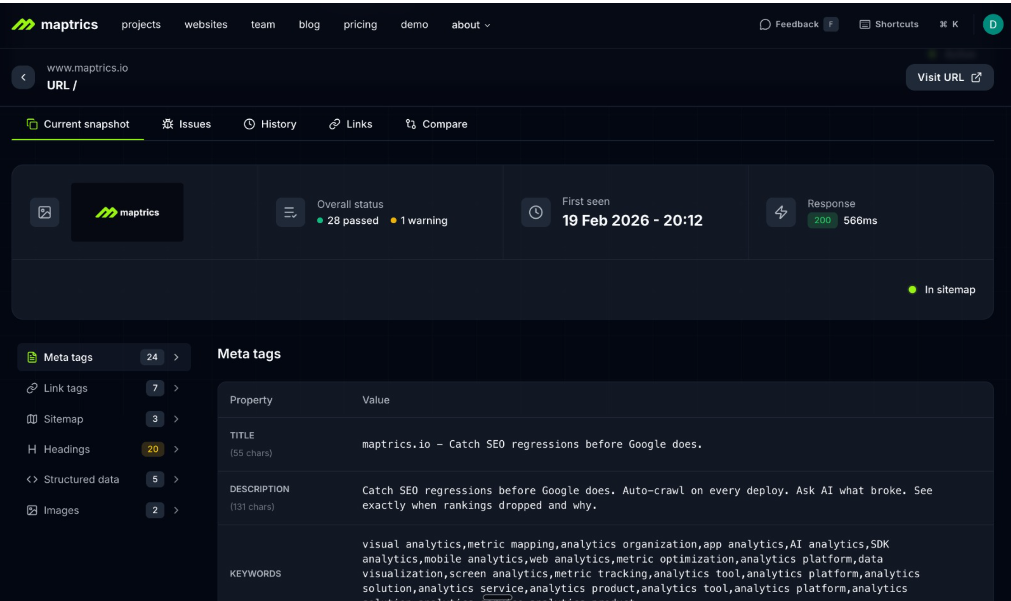
Task: Click the Structured data code brackets icon
Action: click(x=32, y=480)
